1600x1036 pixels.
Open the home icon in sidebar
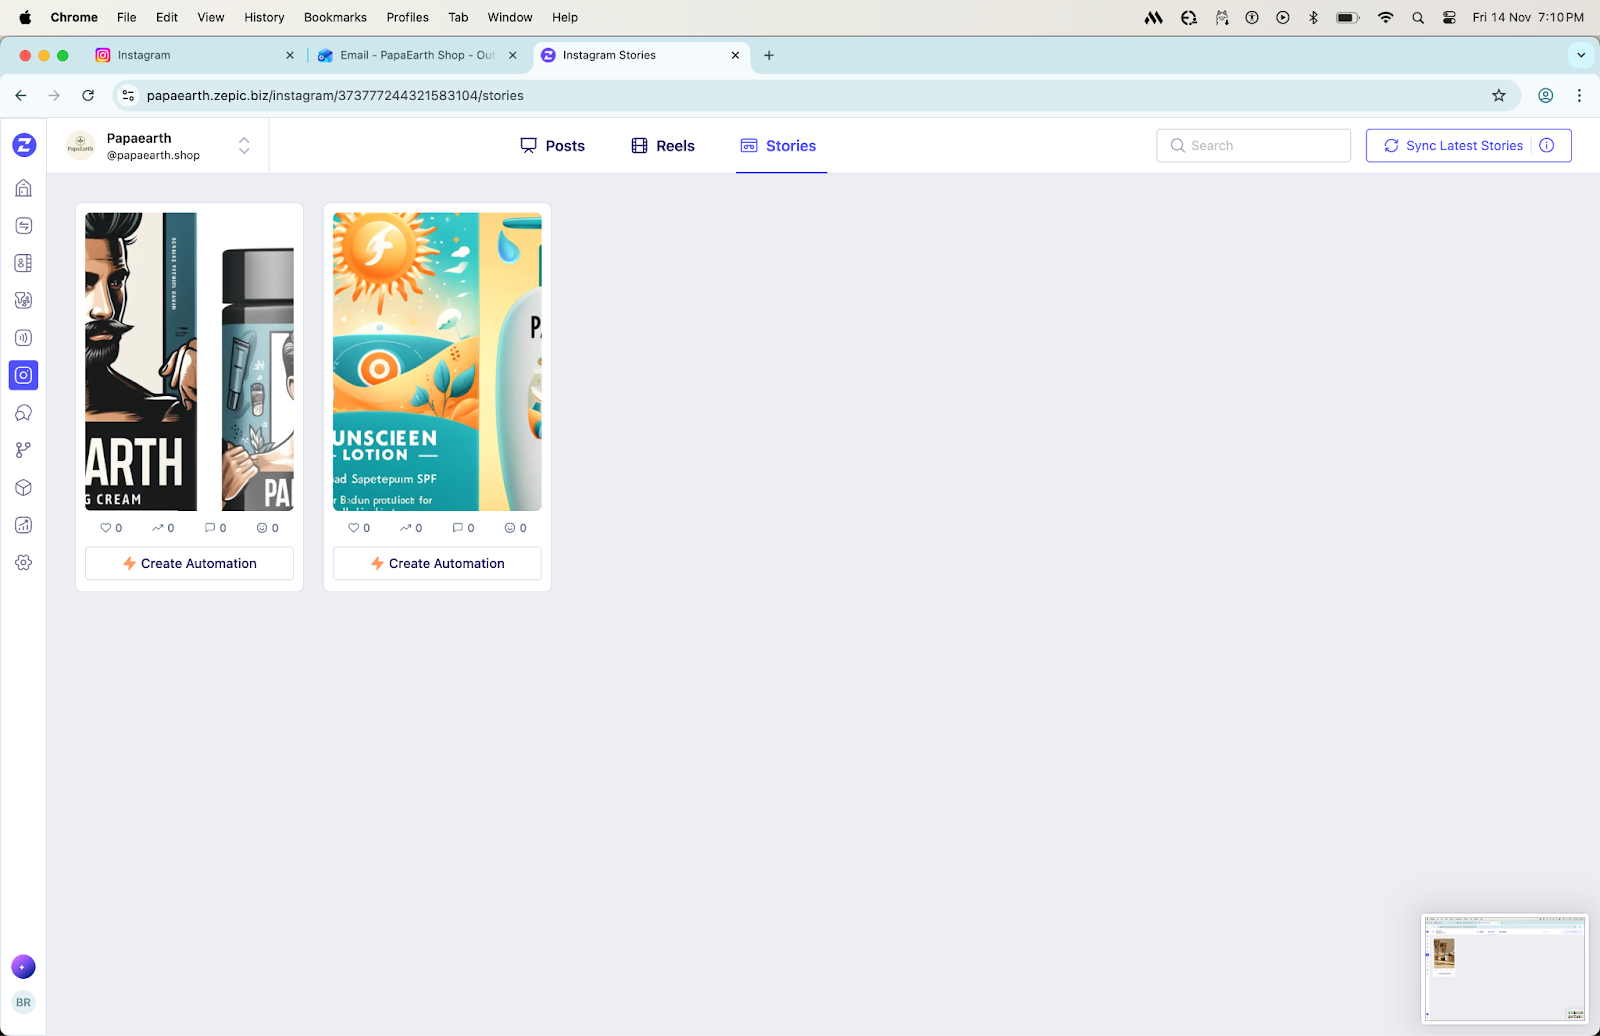click(24, 188)
